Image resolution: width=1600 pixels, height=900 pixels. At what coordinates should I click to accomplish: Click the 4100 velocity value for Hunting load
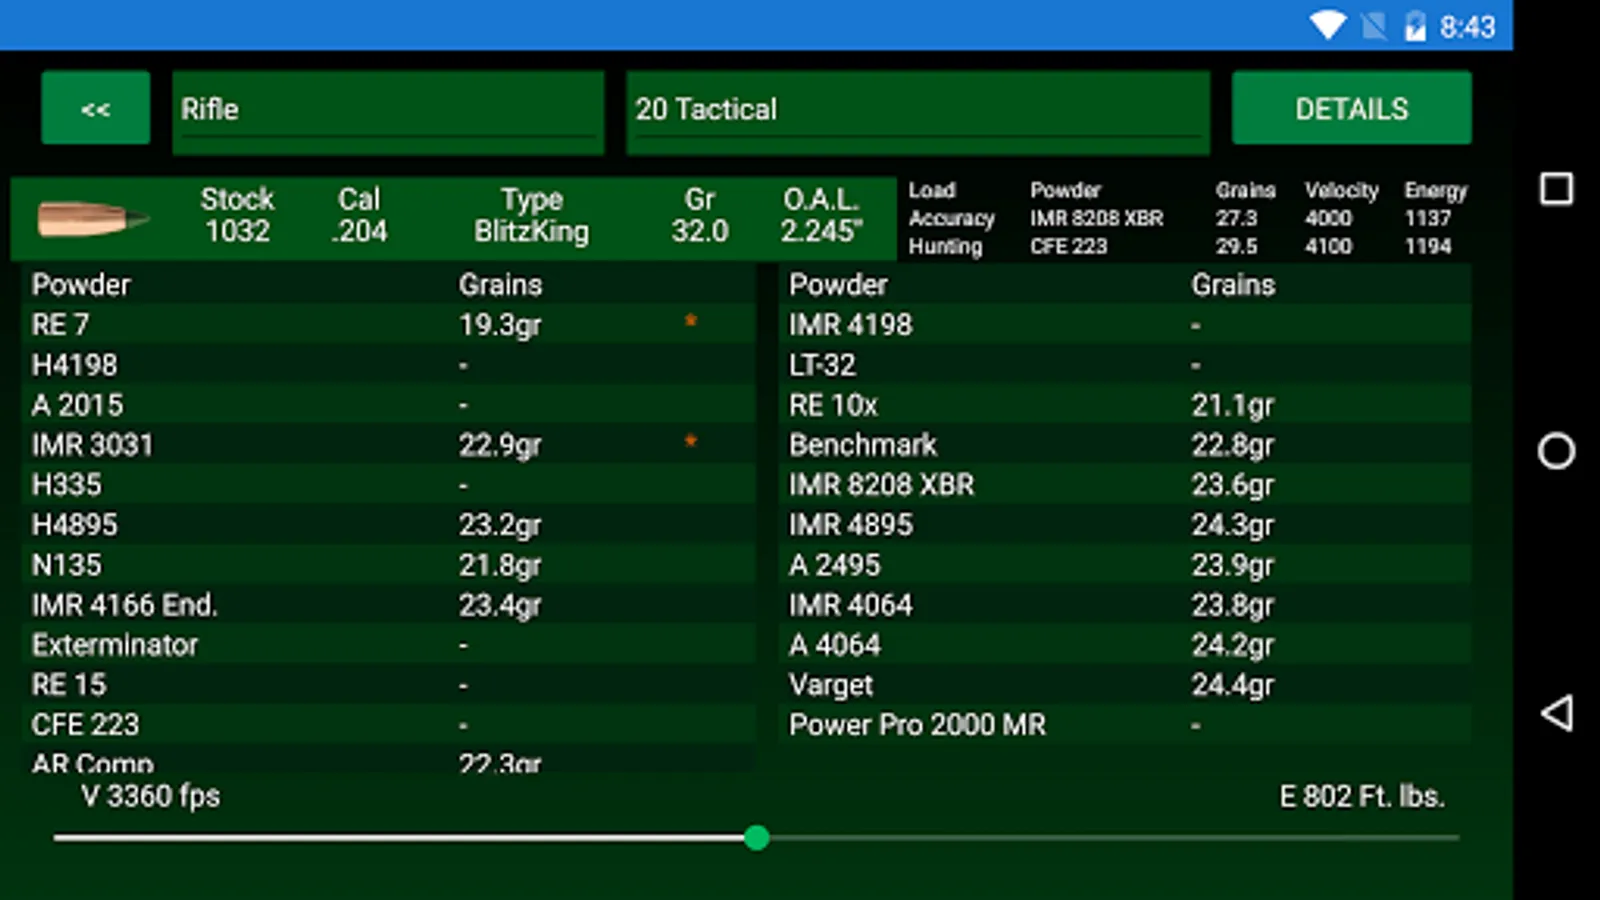1328,246
